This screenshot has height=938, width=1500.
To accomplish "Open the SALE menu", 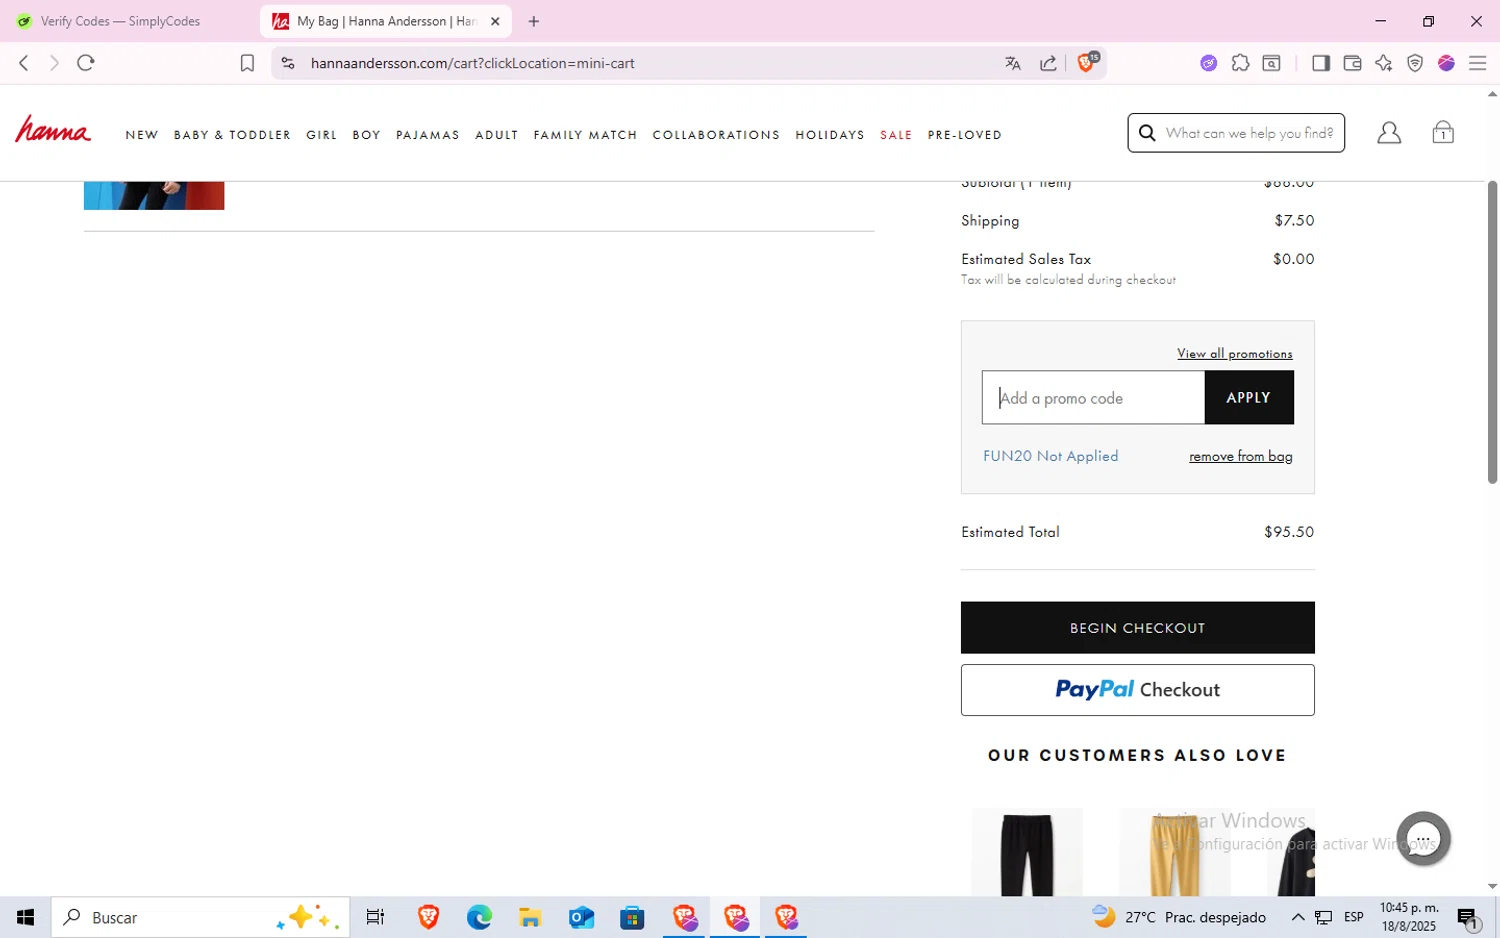I will (x=896, y=135).
